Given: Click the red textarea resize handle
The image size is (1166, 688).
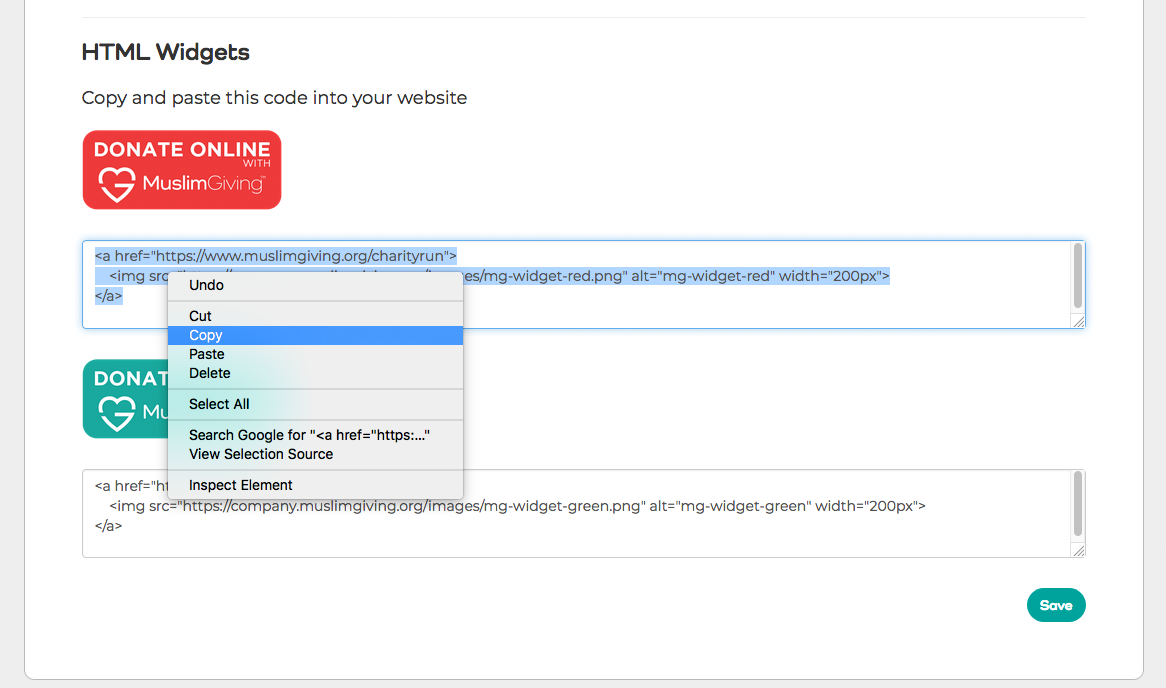Looking at the screenshot, I should [x=1078, y=321].
